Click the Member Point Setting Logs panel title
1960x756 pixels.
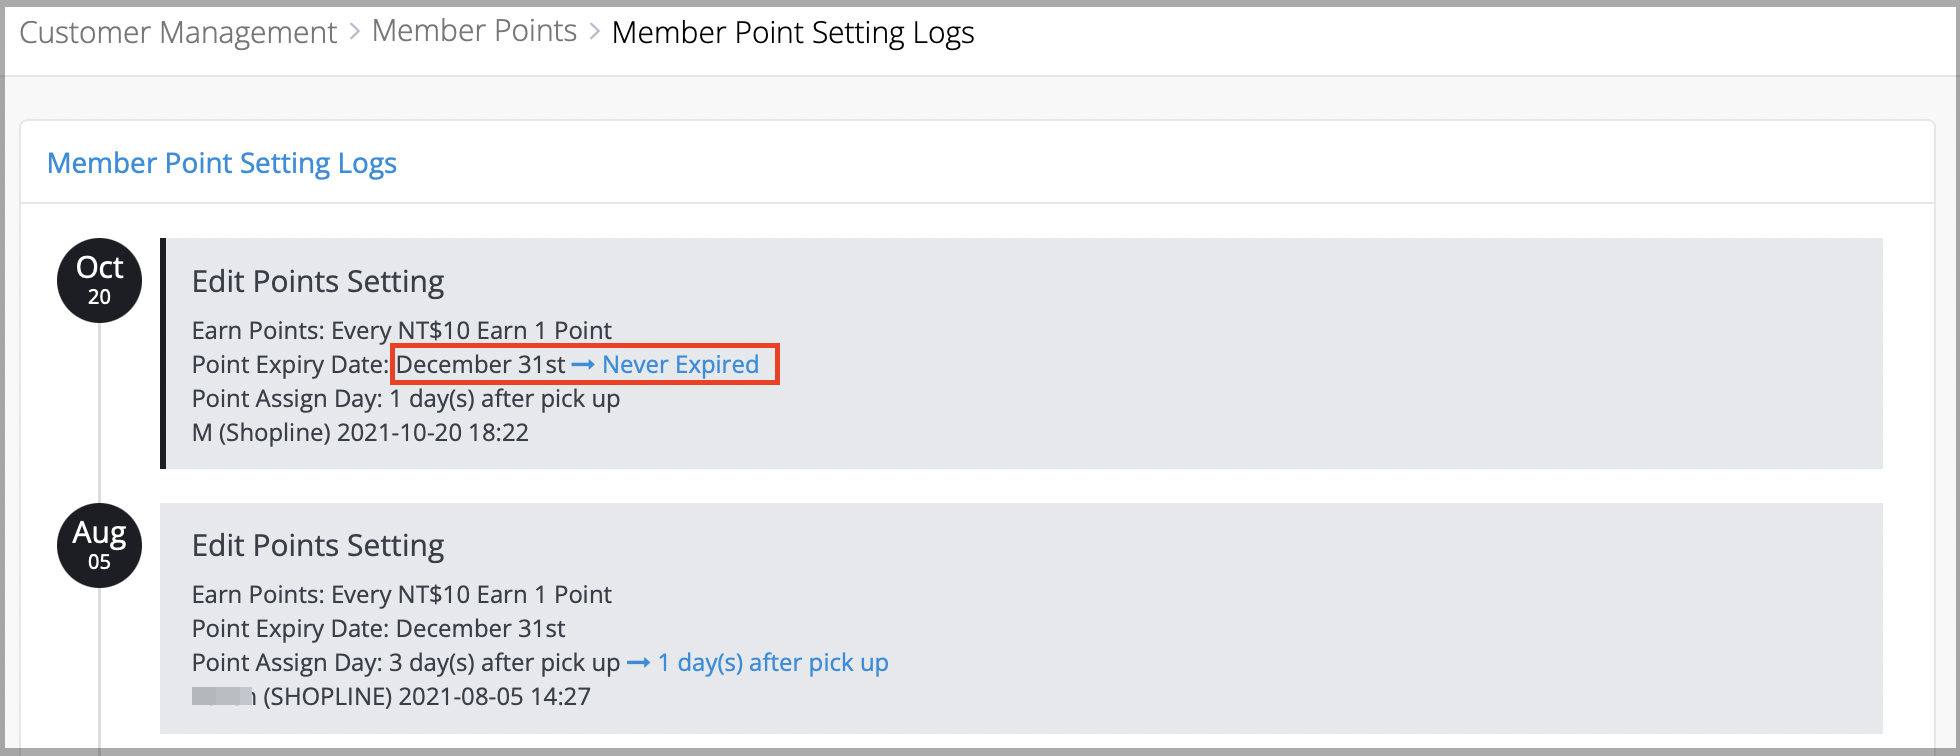pos(222,163)
